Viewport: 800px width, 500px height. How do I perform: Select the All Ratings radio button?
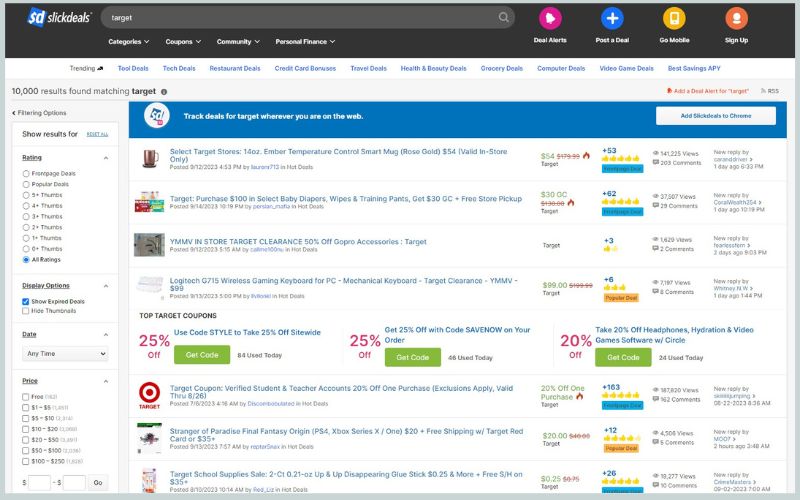pyautogui.click(x=26, y=260)
